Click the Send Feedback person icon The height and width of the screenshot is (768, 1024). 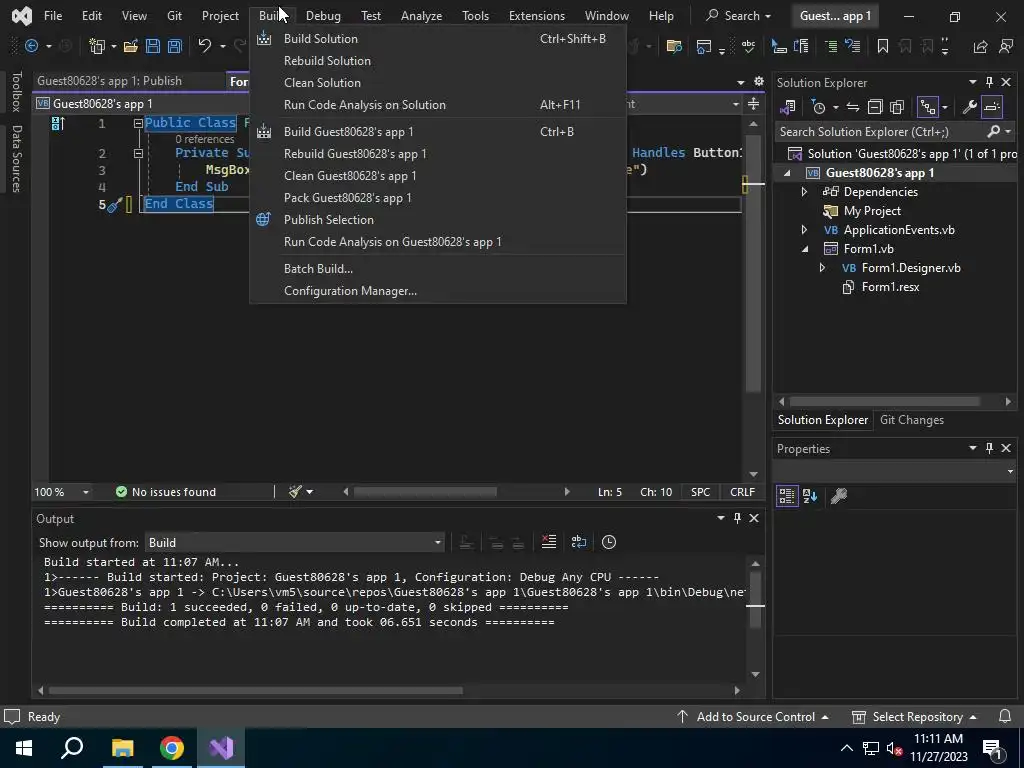pos(1006,46)
